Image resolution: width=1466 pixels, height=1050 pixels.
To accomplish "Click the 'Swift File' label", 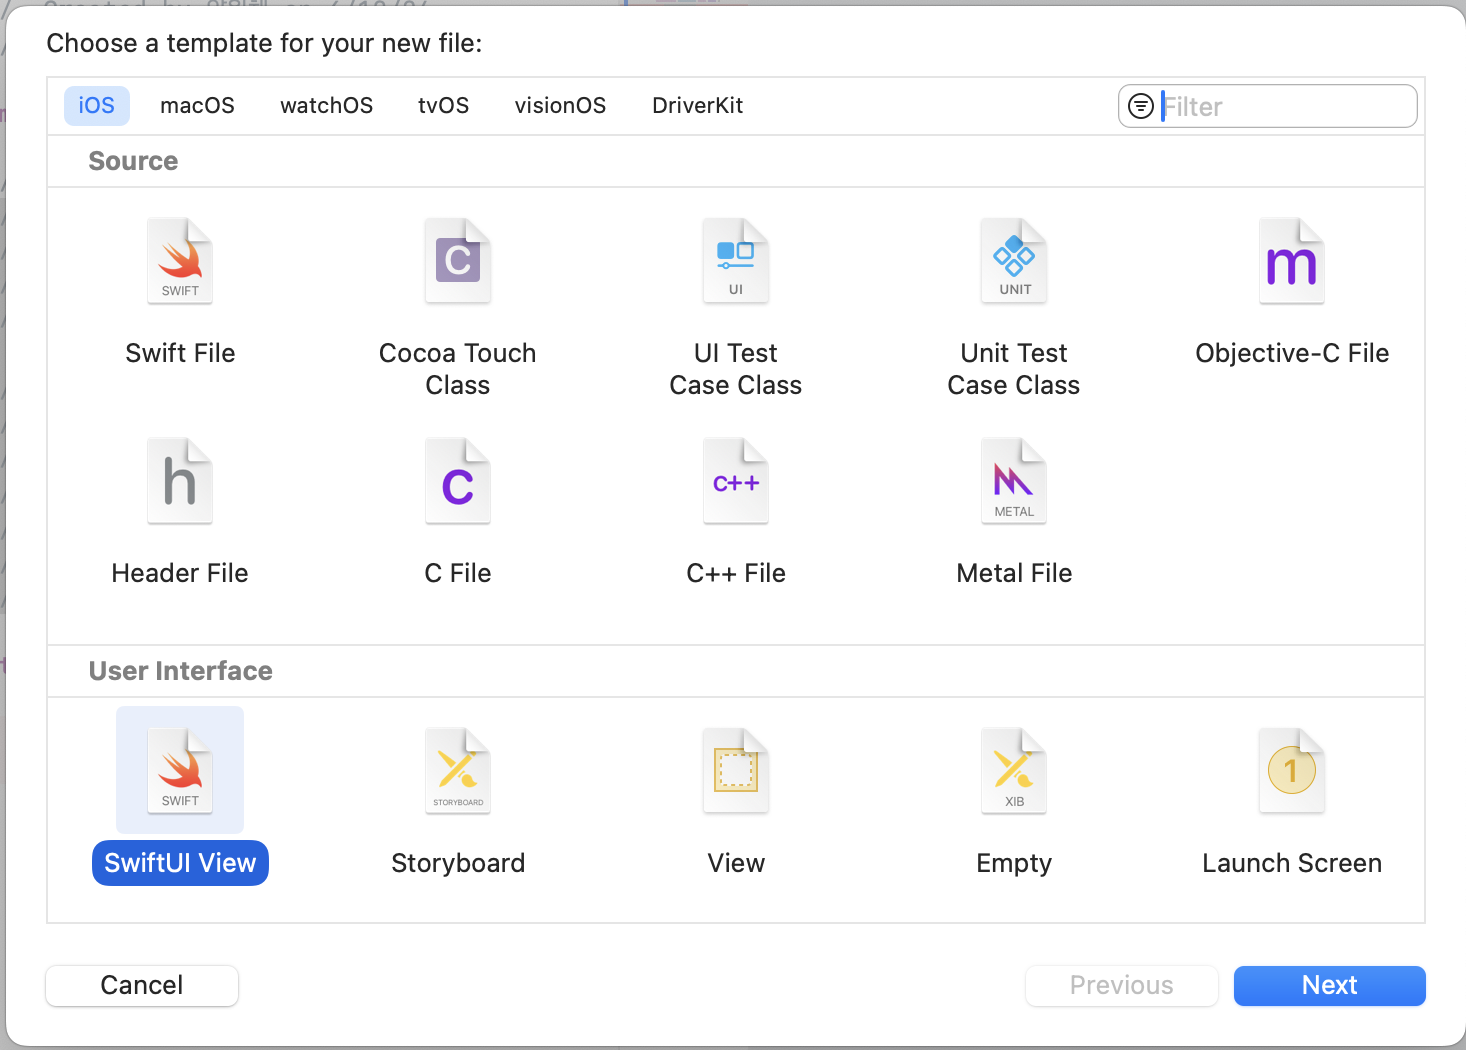I will 180,353.
